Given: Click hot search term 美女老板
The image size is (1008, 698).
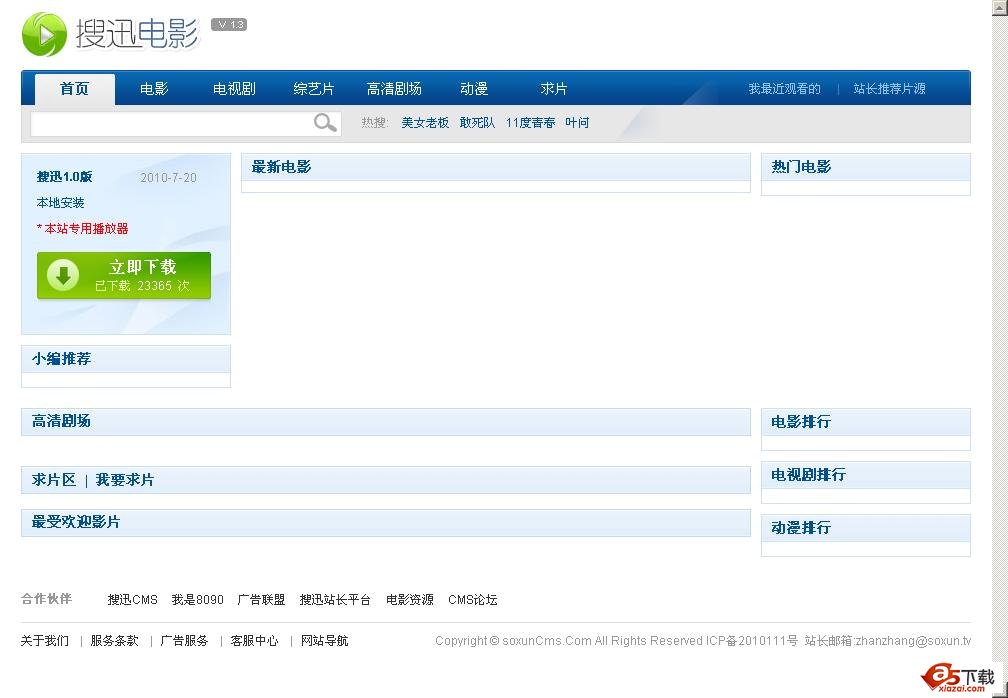Looking at the screenshot, I should click(425, 123).
